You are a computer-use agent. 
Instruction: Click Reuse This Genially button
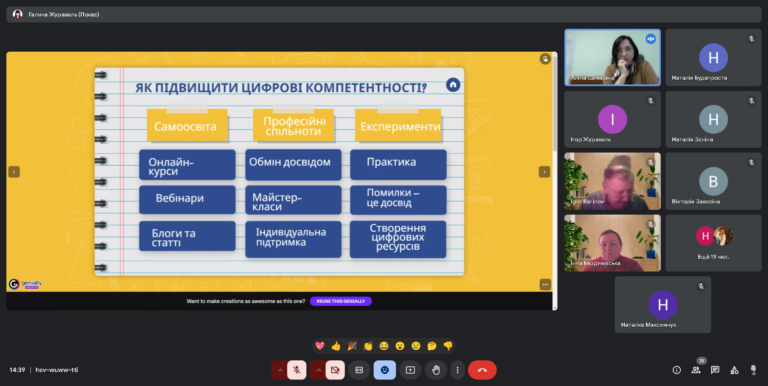[341, 301]
